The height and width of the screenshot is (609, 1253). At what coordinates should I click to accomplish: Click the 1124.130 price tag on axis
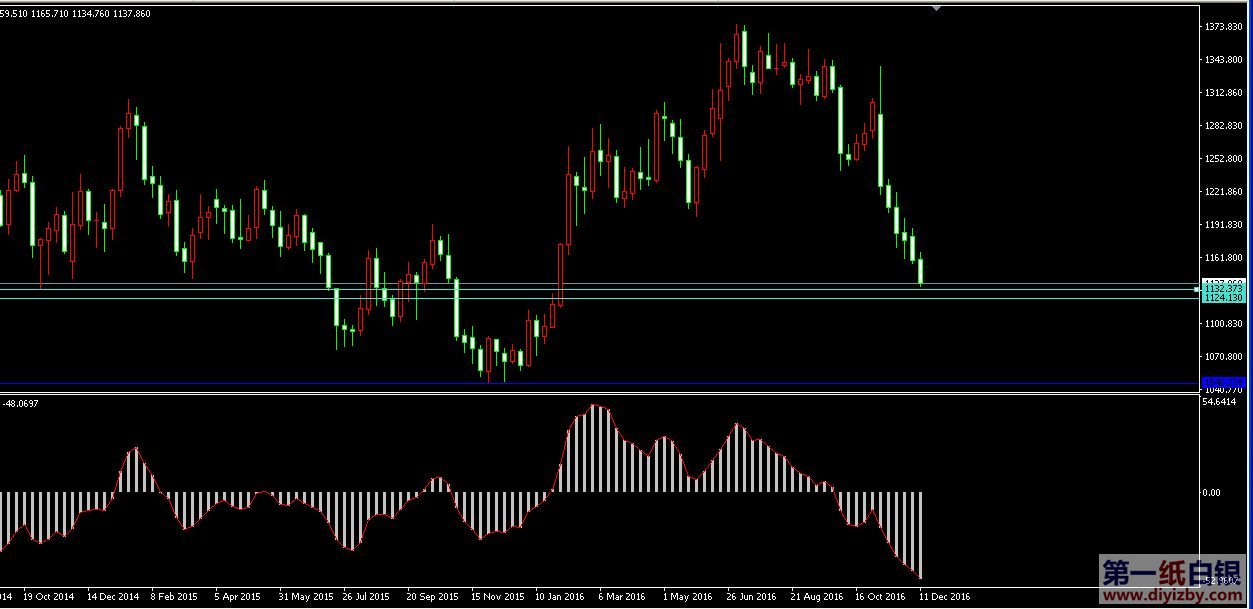[1223, 298]
